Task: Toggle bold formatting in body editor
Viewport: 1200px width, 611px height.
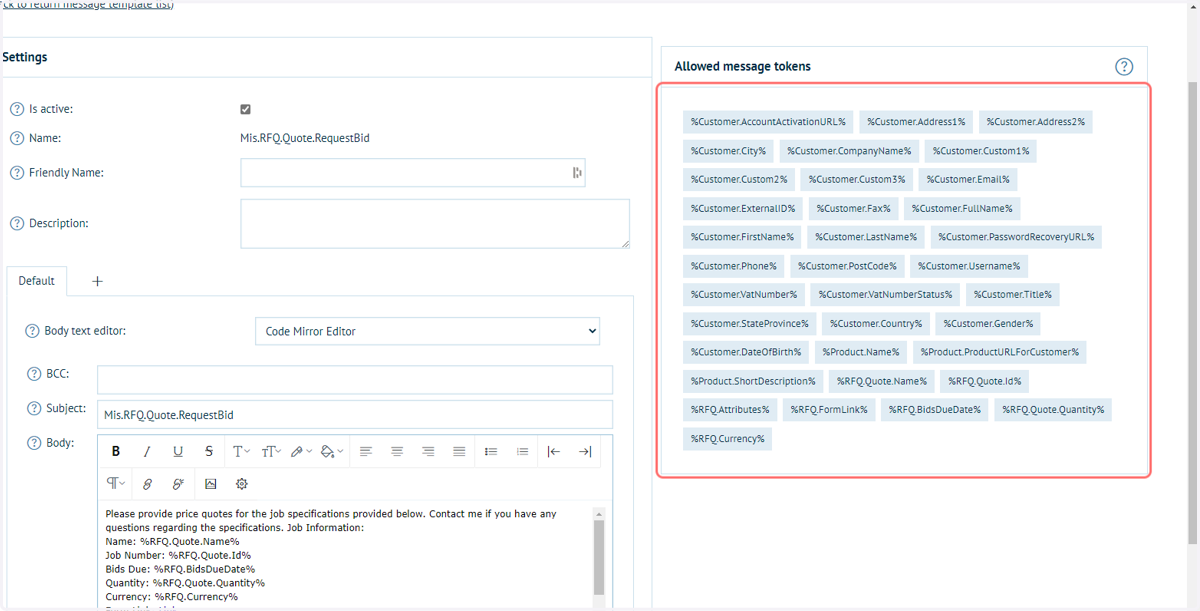Action: [x=116, y=452]
